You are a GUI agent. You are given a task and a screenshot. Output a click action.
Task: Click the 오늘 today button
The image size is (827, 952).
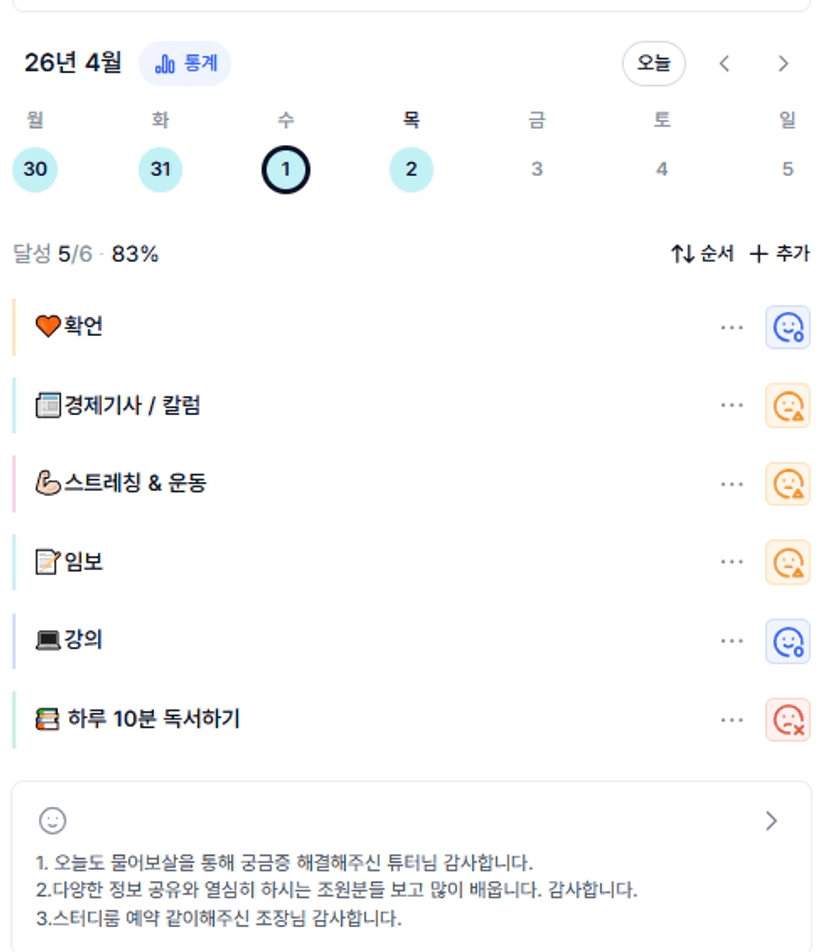653,64
